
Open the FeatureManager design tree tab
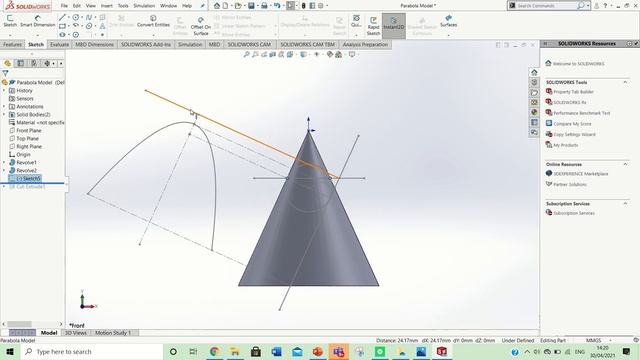pos(7,63)
